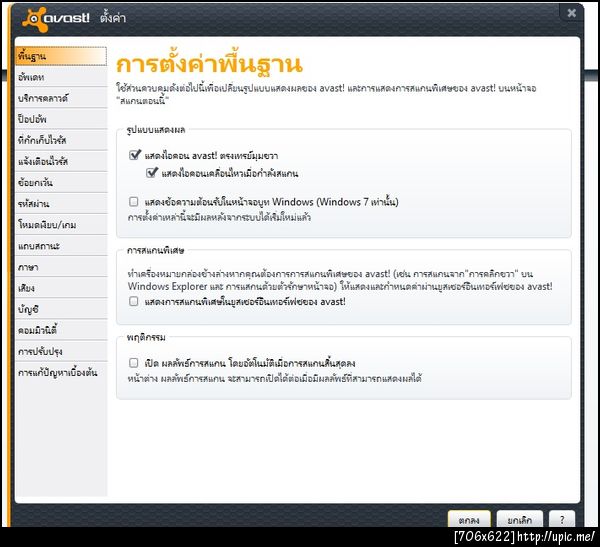Open the อัพเดท settings tab
Screen dimensions: 600x547
pos(61,77)
